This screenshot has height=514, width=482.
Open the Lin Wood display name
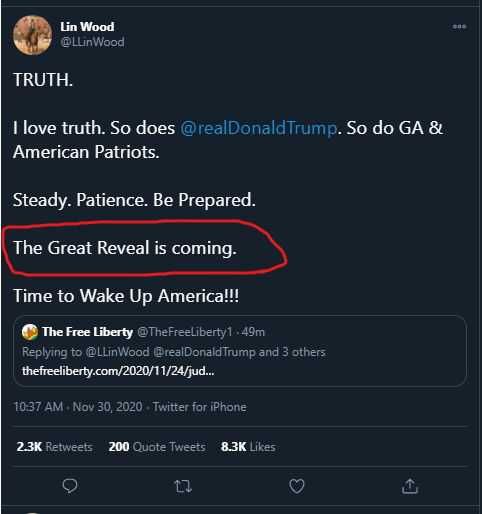[87, 27]
